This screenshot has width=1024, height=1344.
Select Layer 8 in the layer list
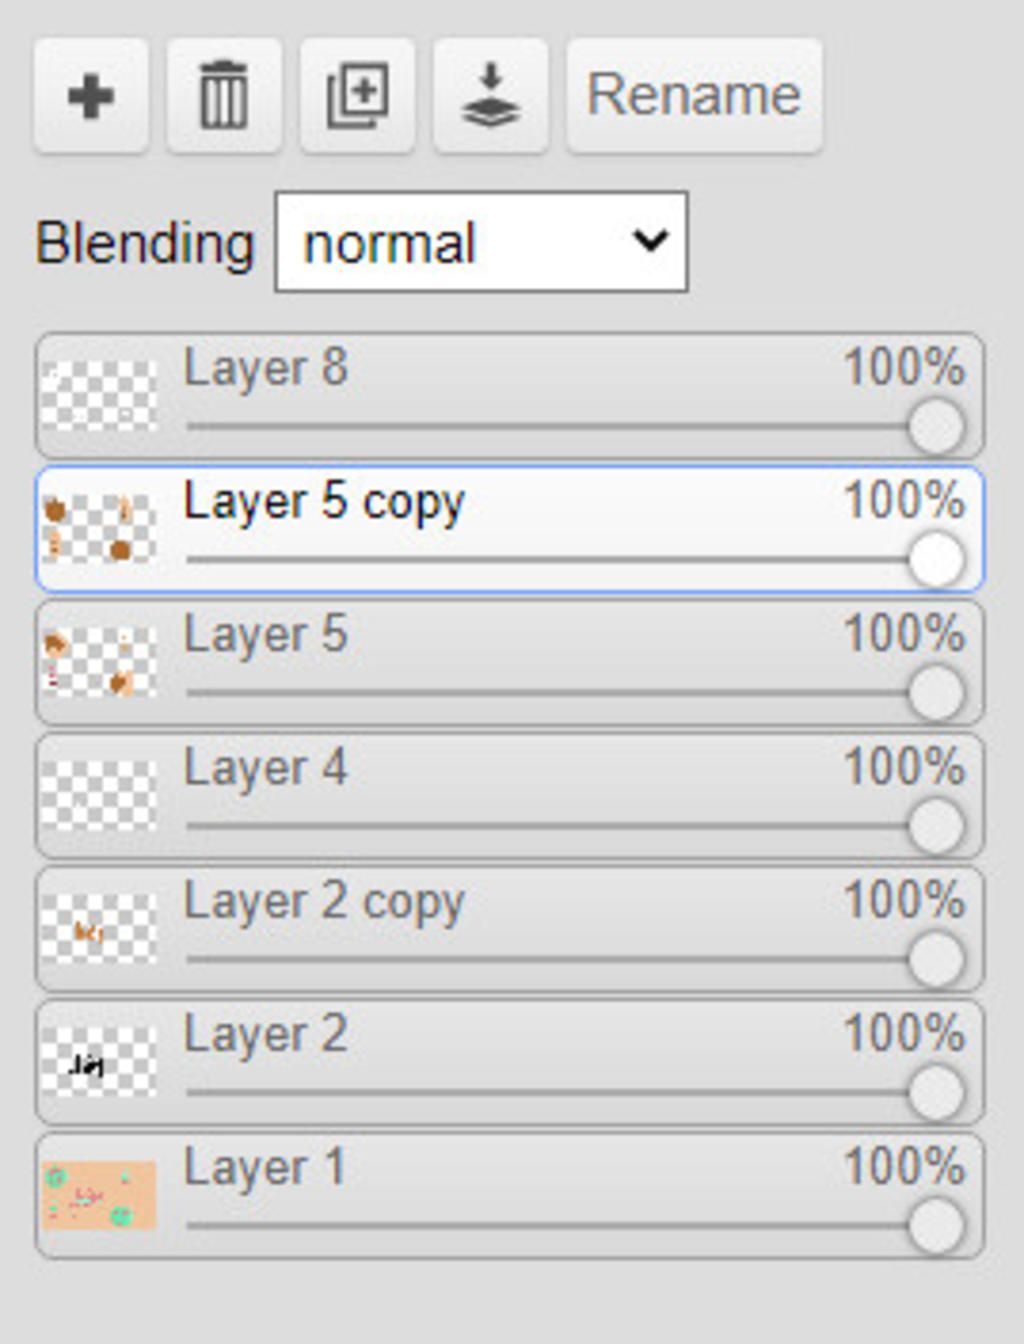tap(510, 396)
